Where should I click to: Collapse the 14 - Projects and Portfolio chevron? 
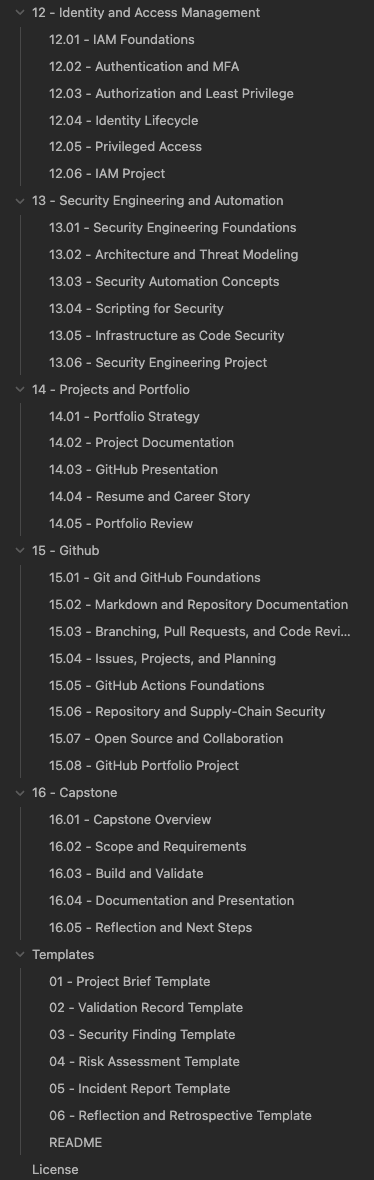[x=20, y=389]
